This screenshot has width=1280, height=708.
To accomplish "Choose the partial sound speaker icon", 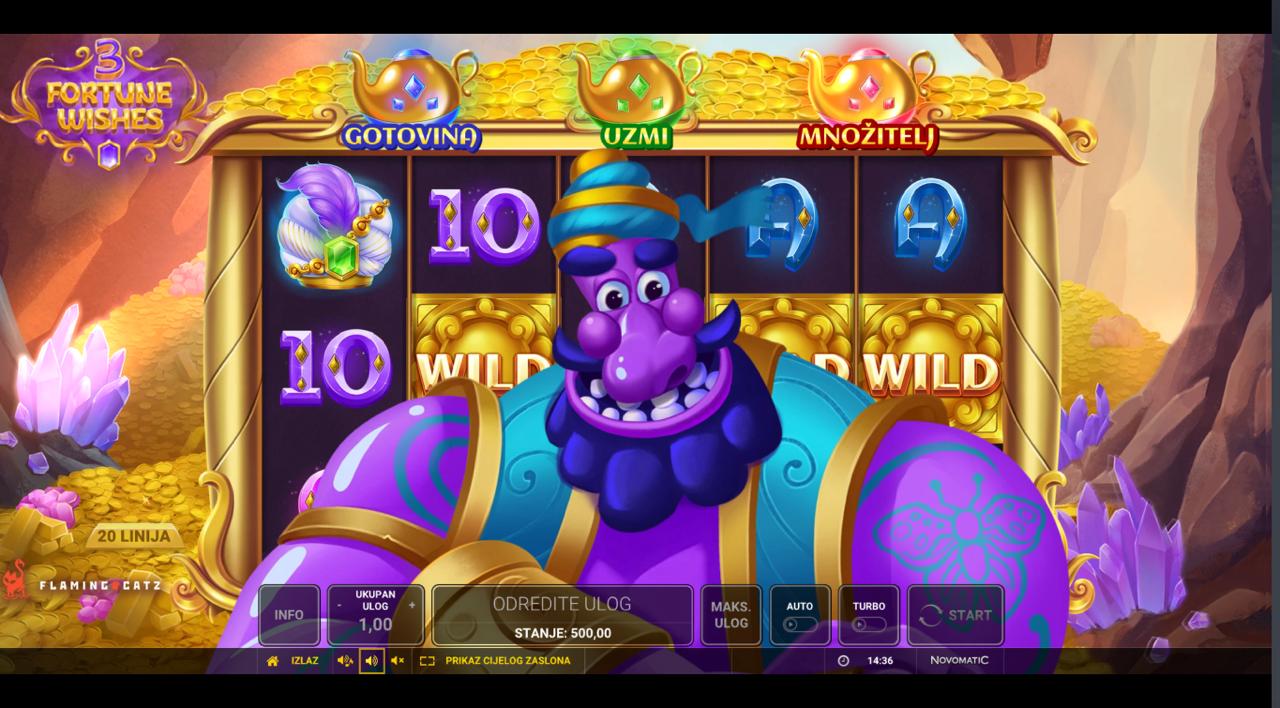I will 345,661.
